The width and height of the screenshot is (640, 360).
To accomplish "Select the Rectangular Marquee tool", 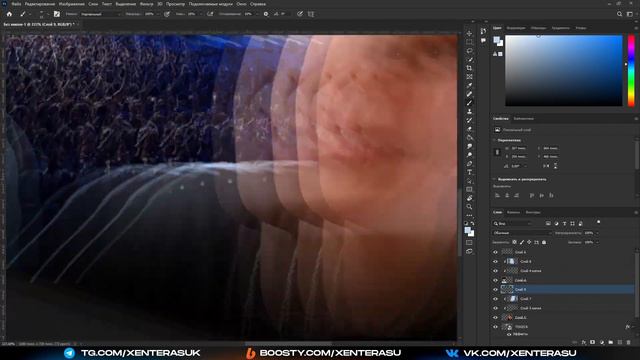I will coord(469,42).
